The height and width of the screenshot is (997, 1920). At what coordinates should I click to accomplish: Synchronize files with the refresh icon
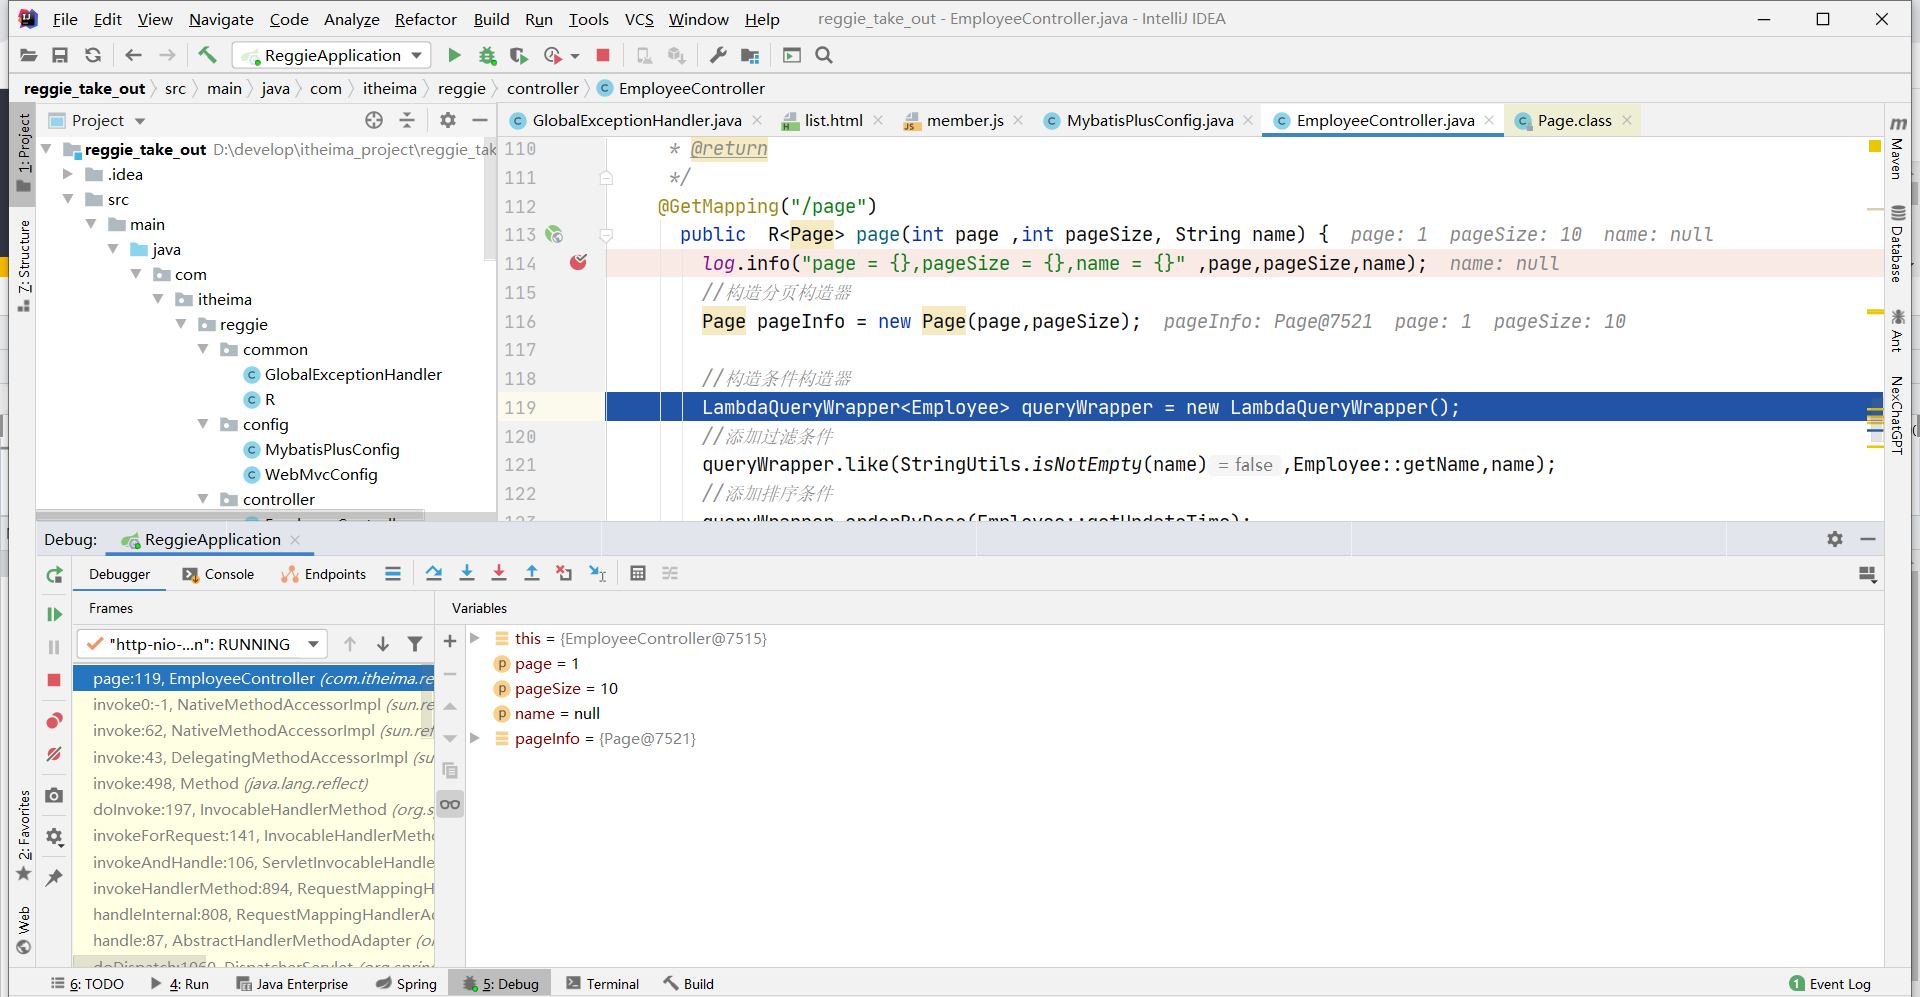pos(93,55)
